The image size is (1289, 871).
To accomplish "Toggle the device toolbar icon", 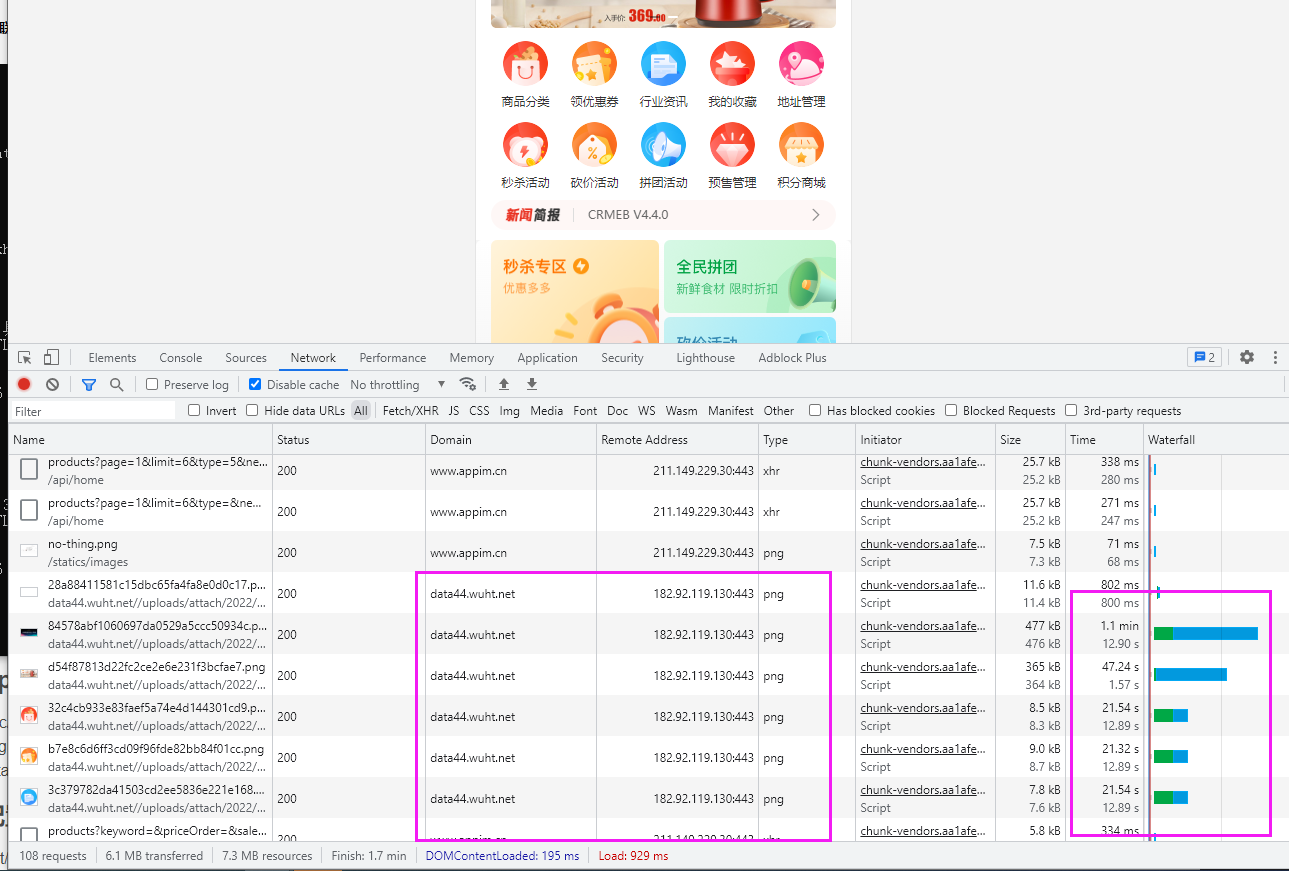I will pos(51,358).
